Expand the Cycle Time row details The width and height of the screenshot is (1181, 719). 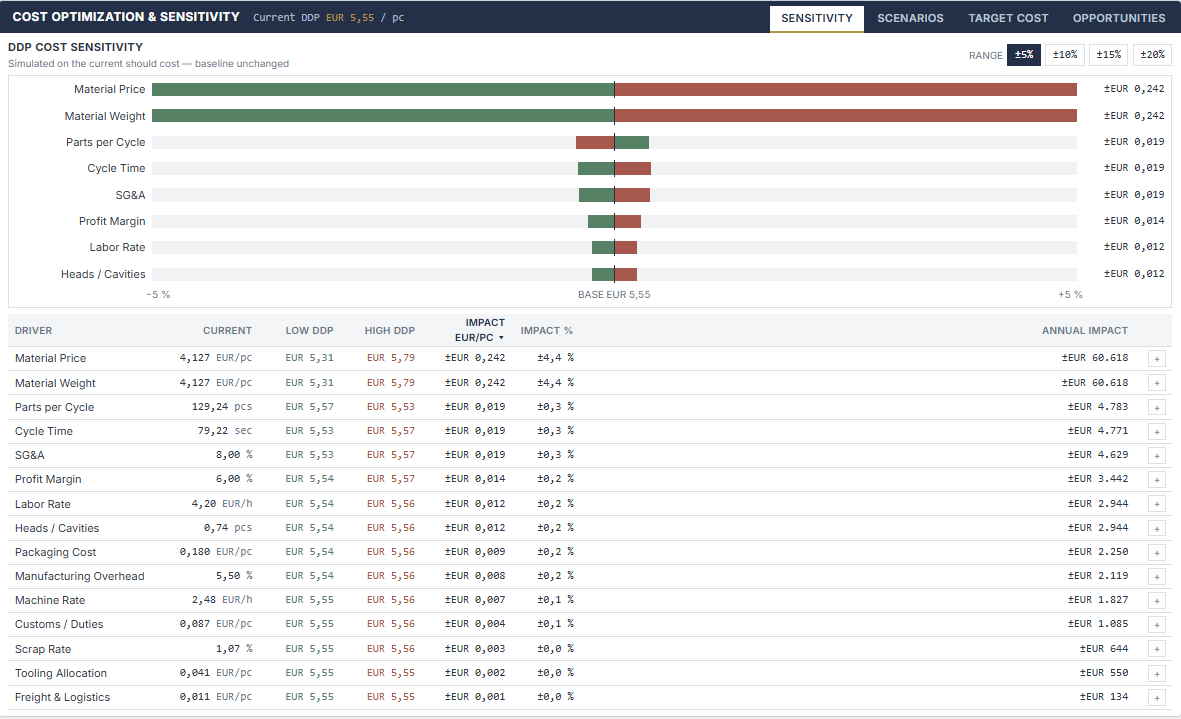pyautogui.click(x=1157, y=431)
